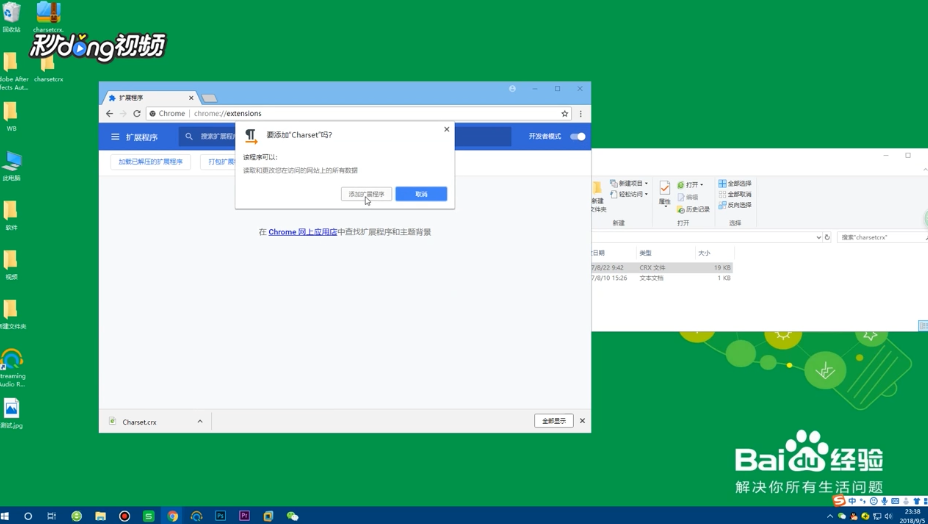
Task: Sort Explorer files by 类型 column
Action: click(666, 253)
